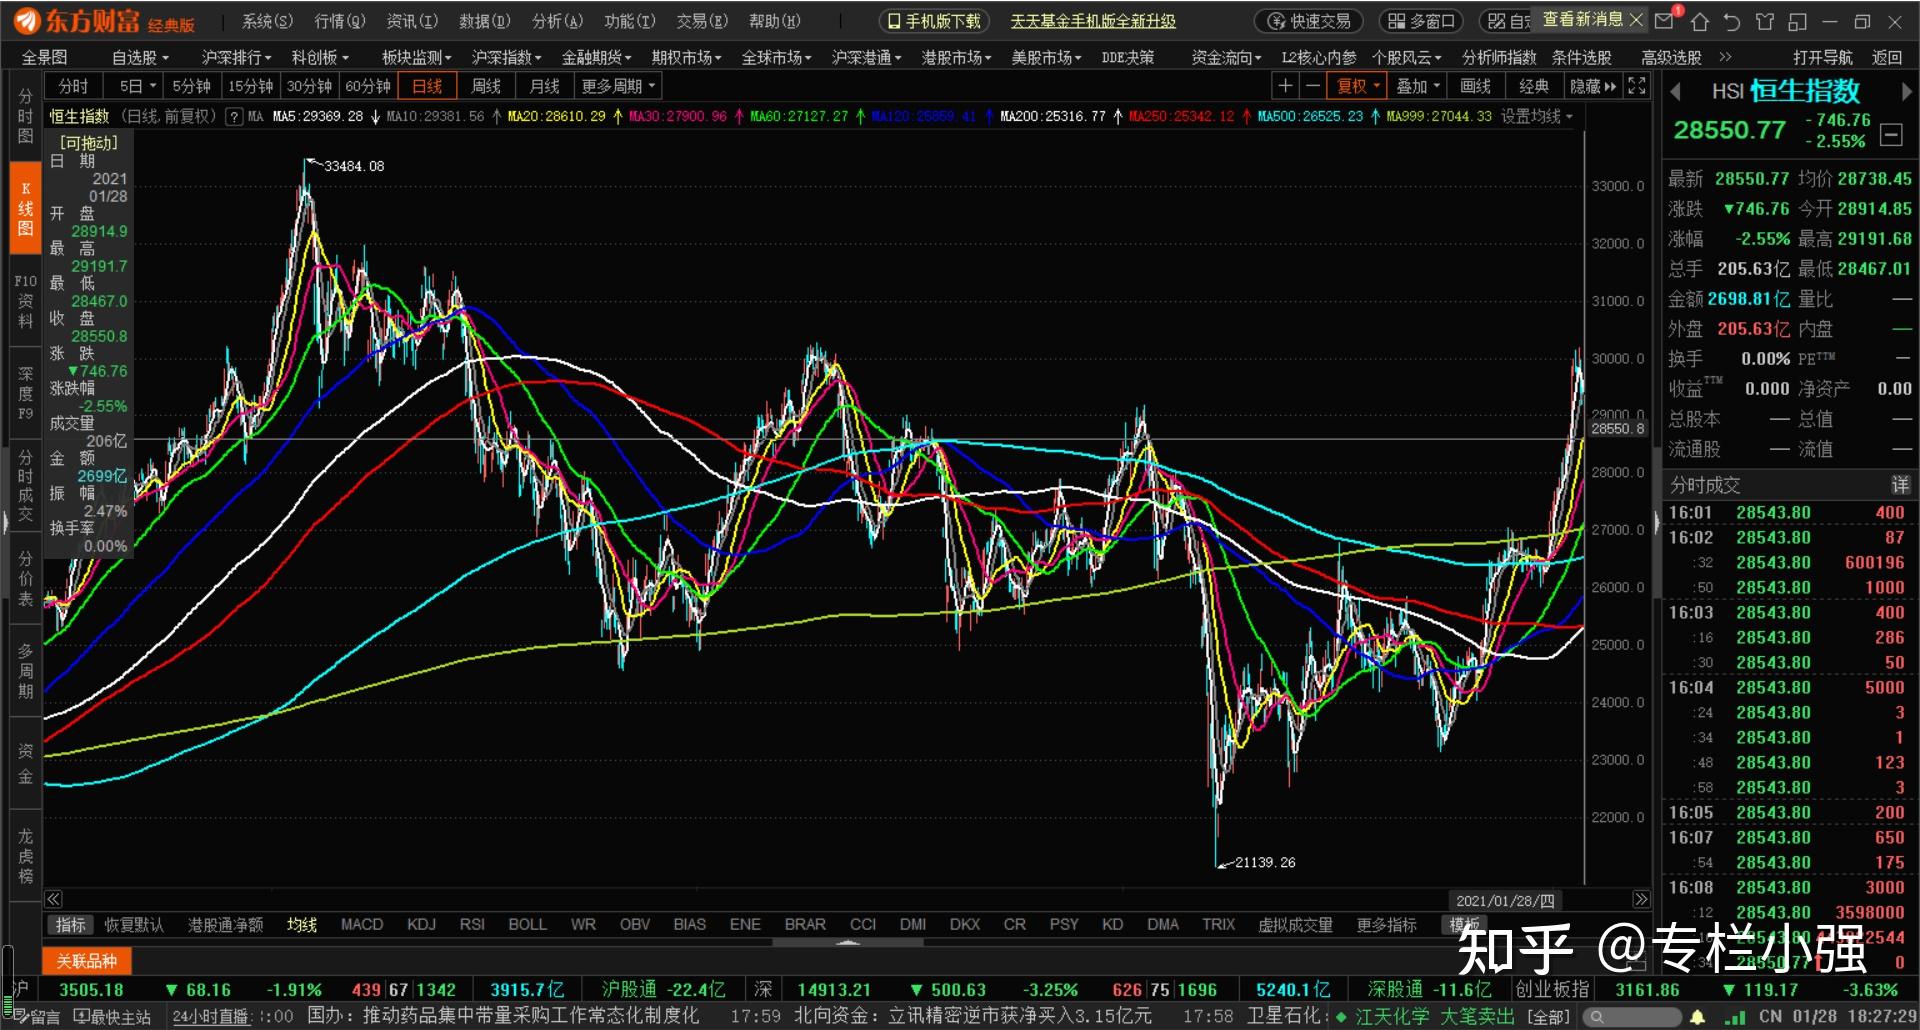Click 恢复默认 restore defaults
1920x1030 pixels.
tap(134, 925)
